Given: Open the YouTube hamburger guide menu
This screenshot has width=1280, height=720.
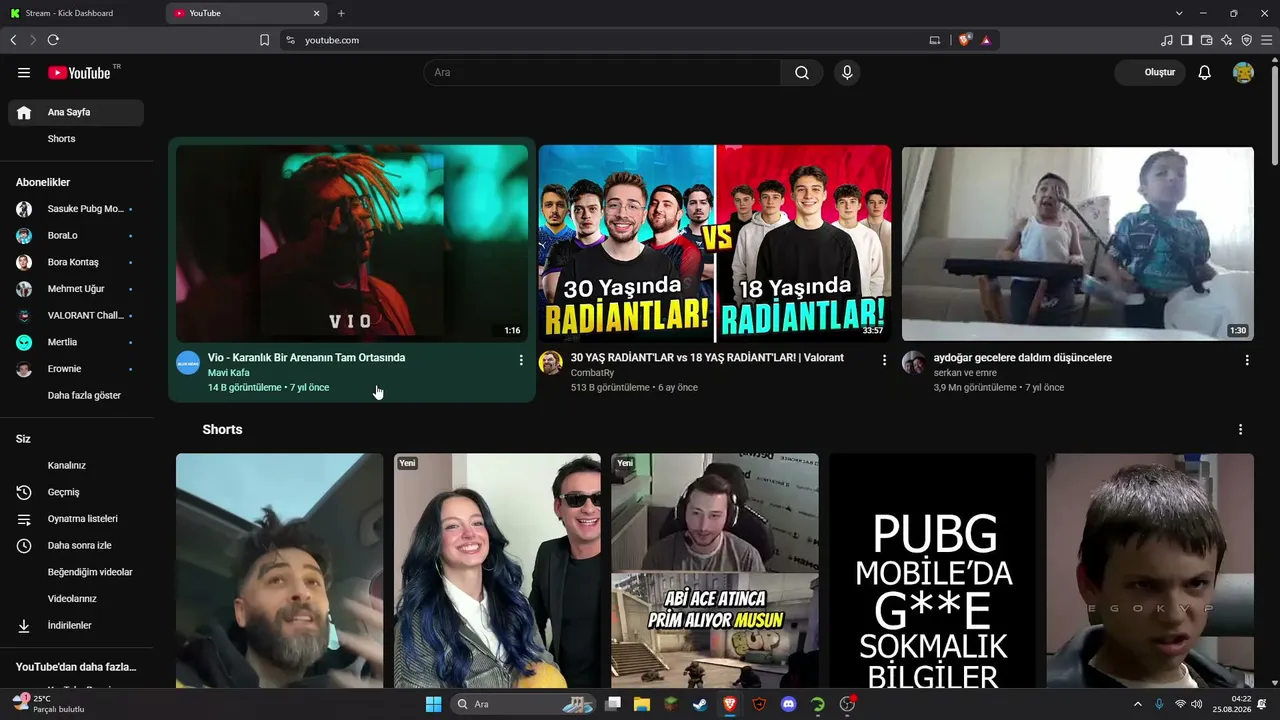Looking at the screenshot, I should pyautogui.click(x=24, y=73).
